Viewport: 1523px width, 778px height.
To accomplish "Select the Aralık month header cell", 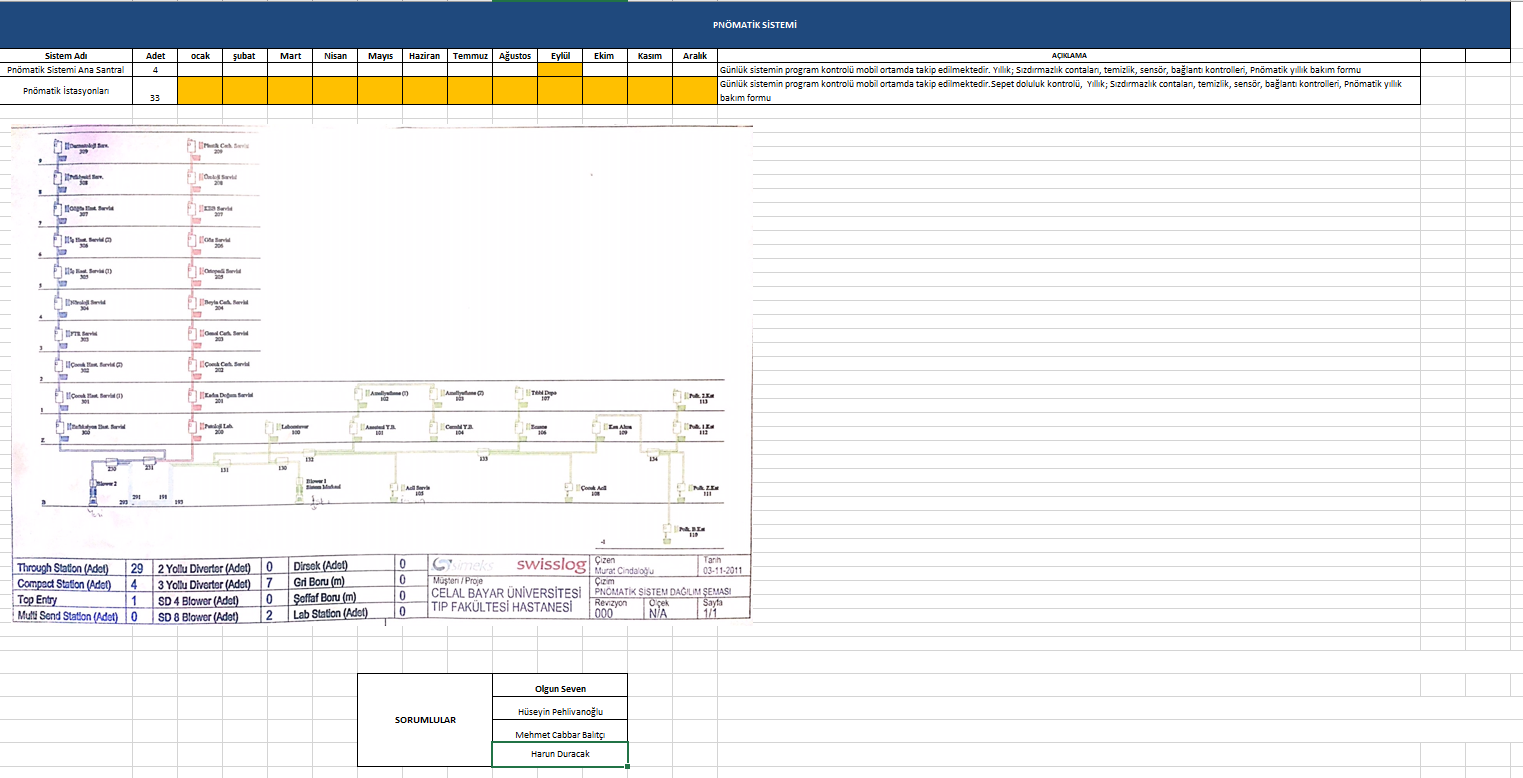I will point(695,56).
